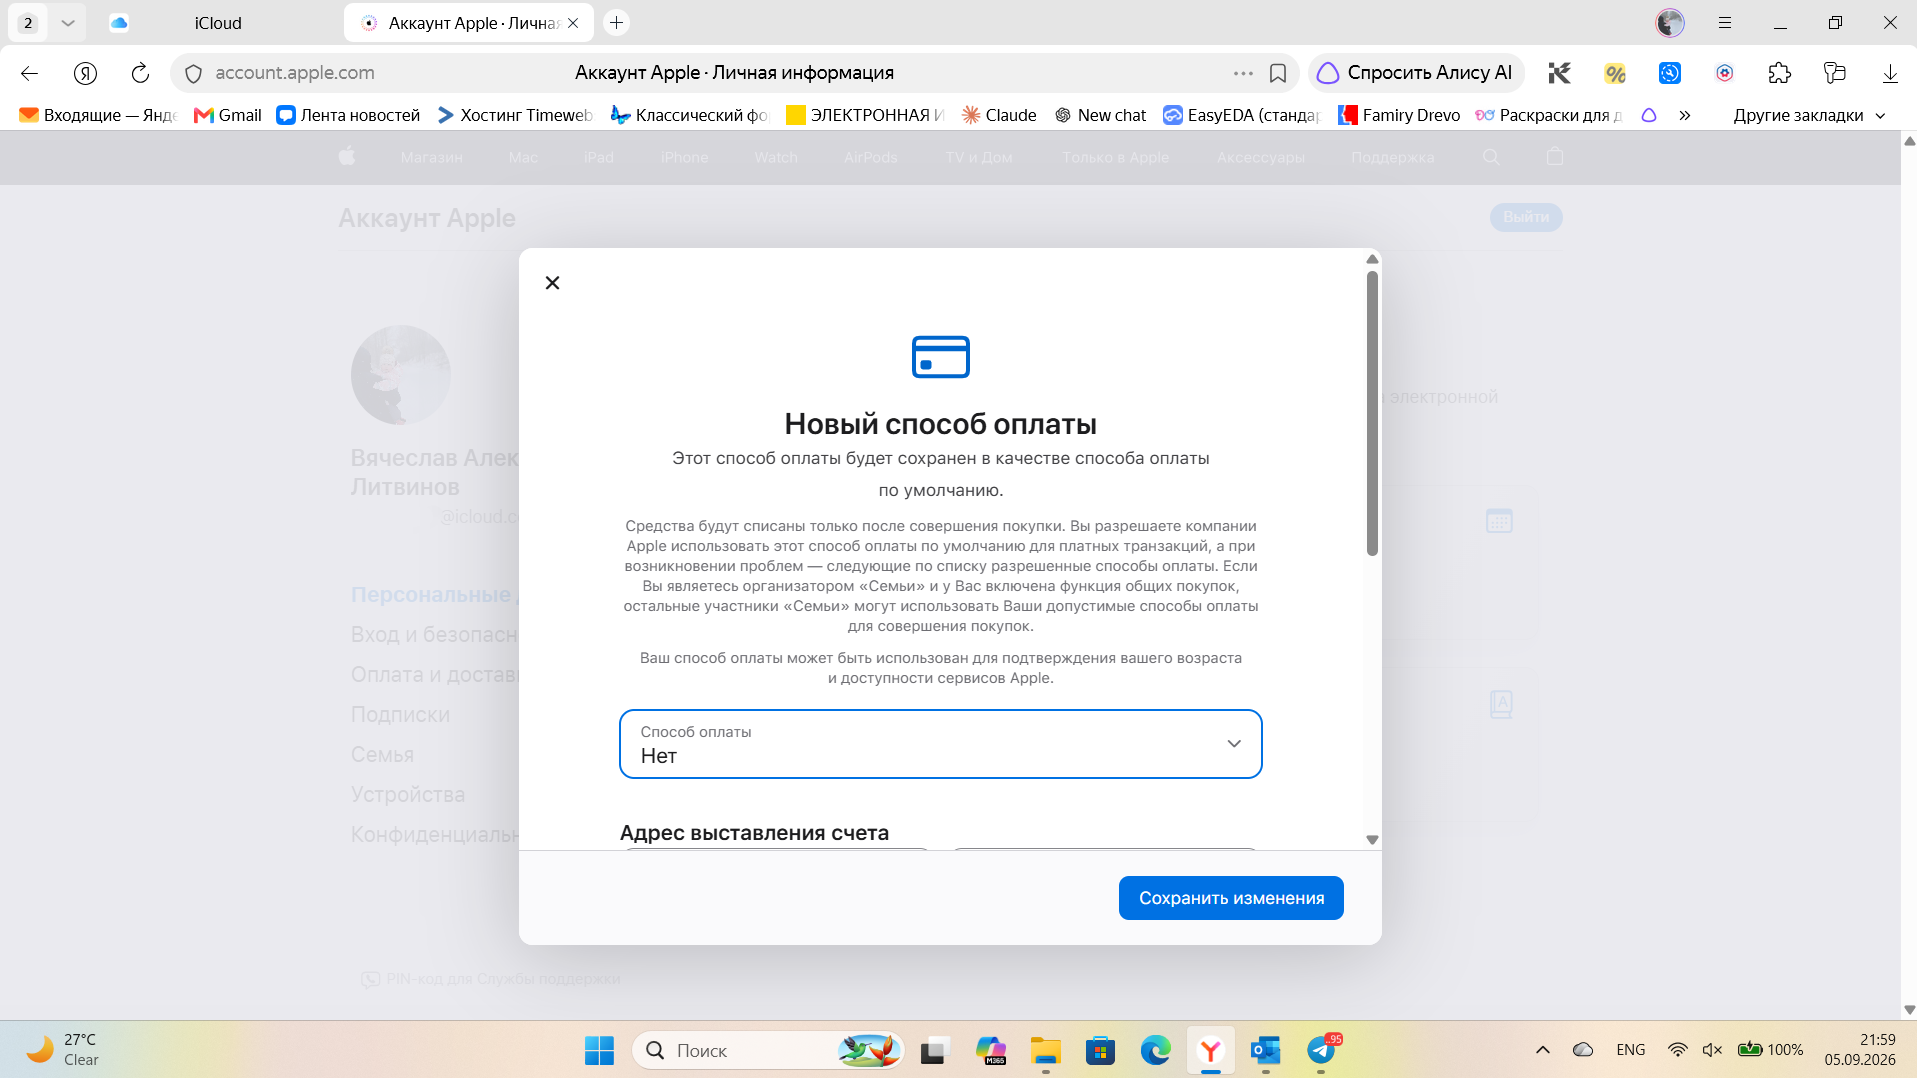1917x1078 pixels.
Task: Bookmark this page with the bookmark icon
Action: point(1278,73)
